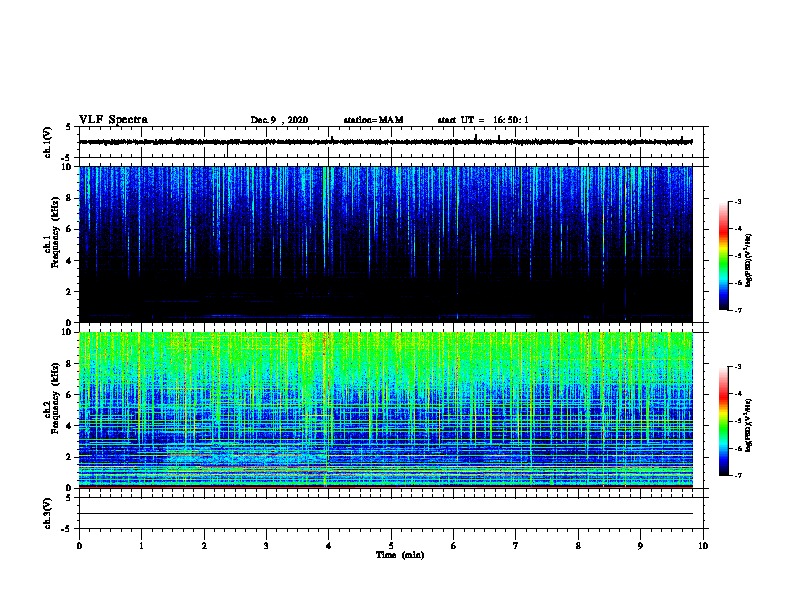Click time axis tick label "2"

(x=204, y=546)
